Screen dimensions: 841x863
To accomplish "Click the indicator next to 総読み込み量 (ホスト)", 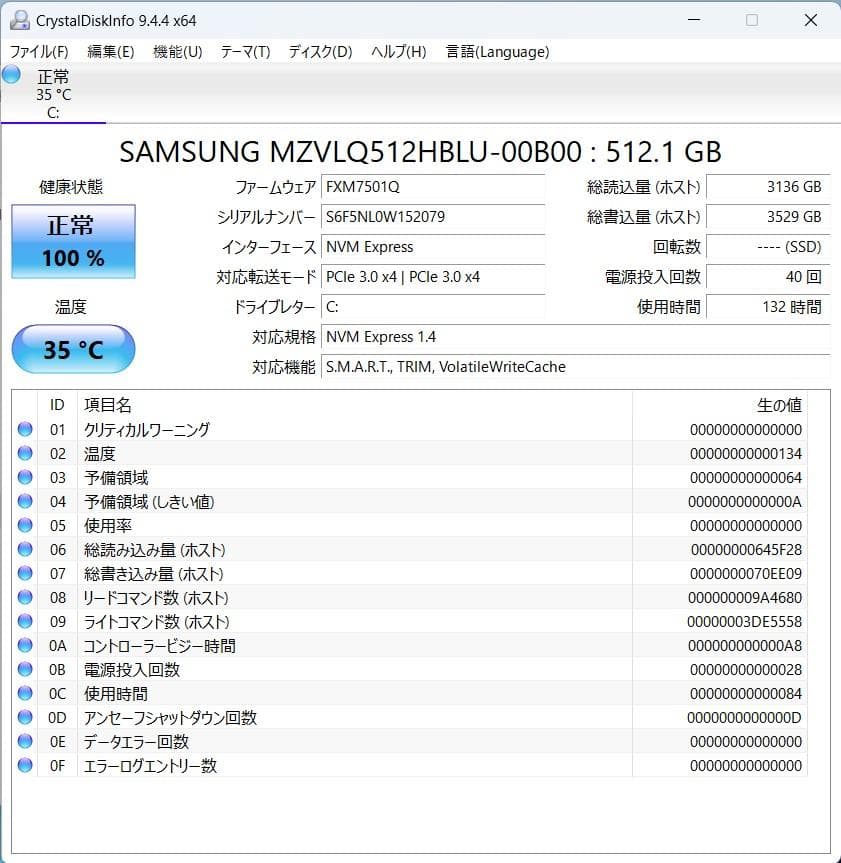I will pos(25,549).
